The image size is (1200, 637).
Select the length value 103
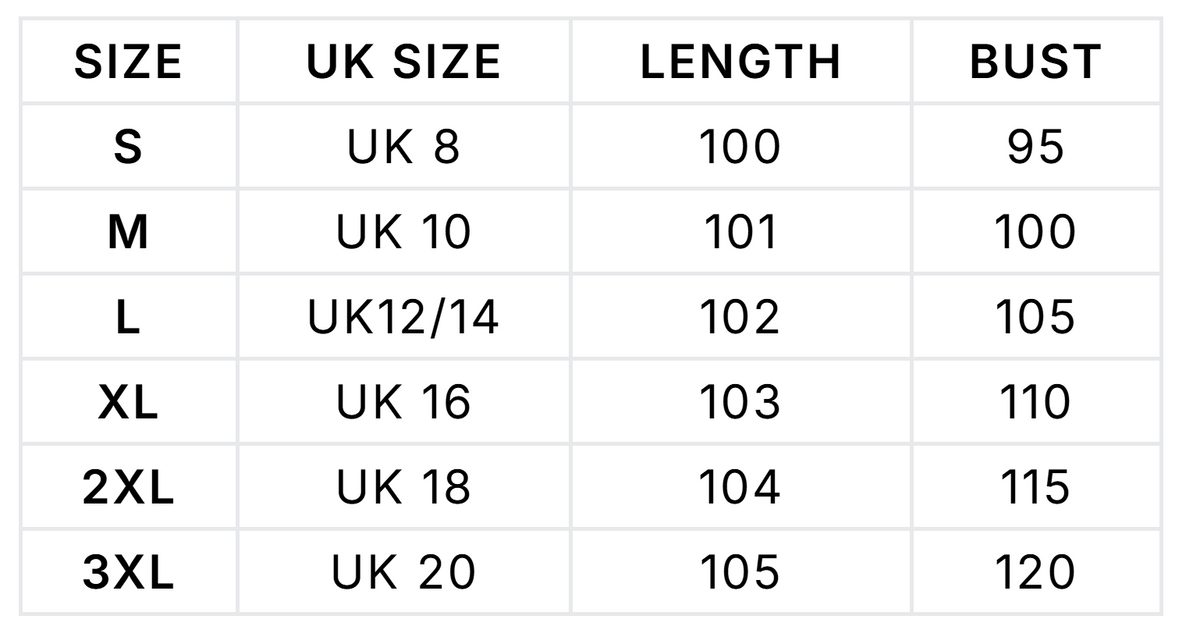[740, 403]
